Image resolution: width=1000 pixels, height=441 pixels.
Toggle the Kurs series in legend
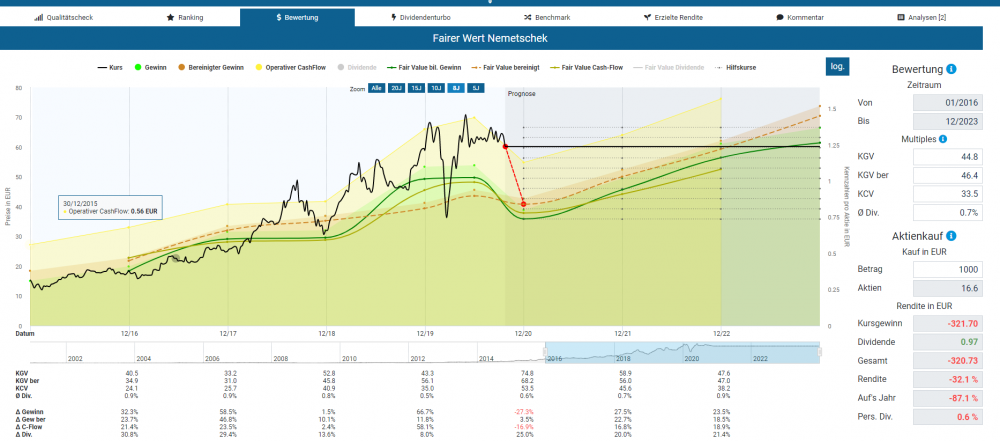pos(109,67)
